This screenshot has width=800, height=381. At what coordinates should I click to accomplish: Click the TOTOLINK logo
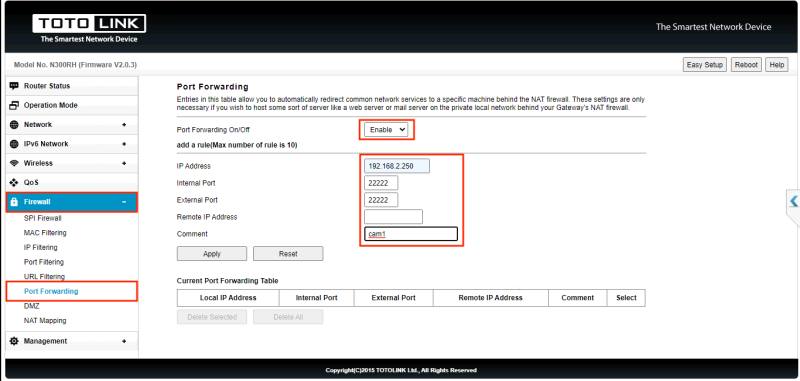click(89, 28)
